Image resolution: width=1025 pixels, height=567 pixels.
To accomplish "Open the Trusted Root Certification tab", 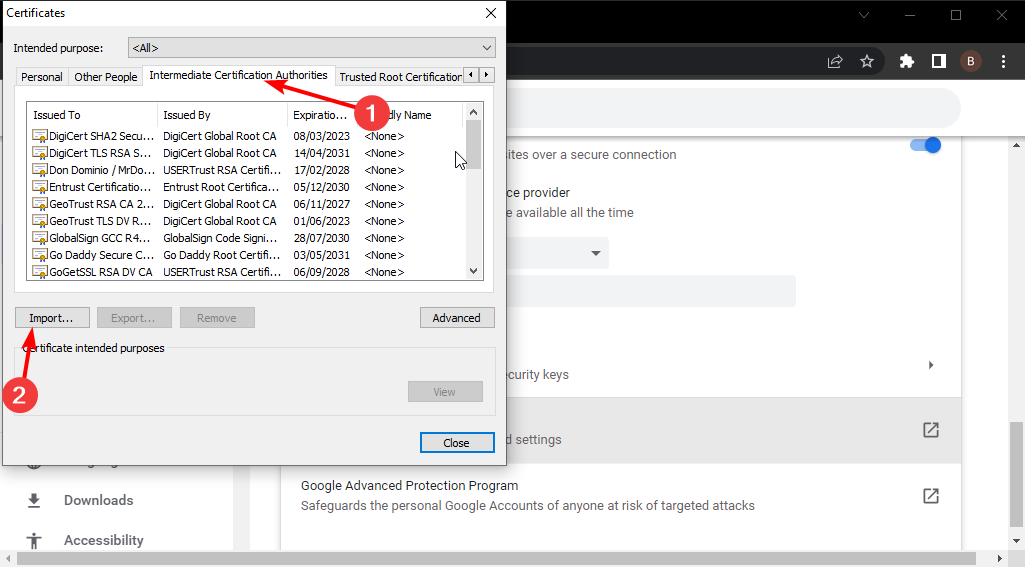I will 400,77.
